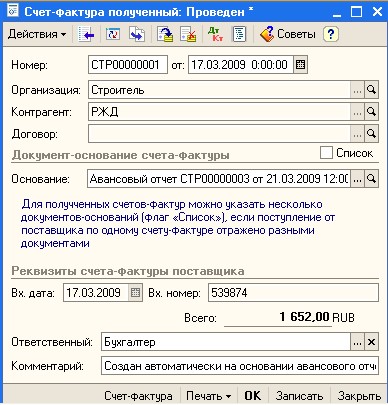Image resolution: width=388 pixels, height=405 pixels.
Task: Click the document icon in the title bar
Action: 12,11
